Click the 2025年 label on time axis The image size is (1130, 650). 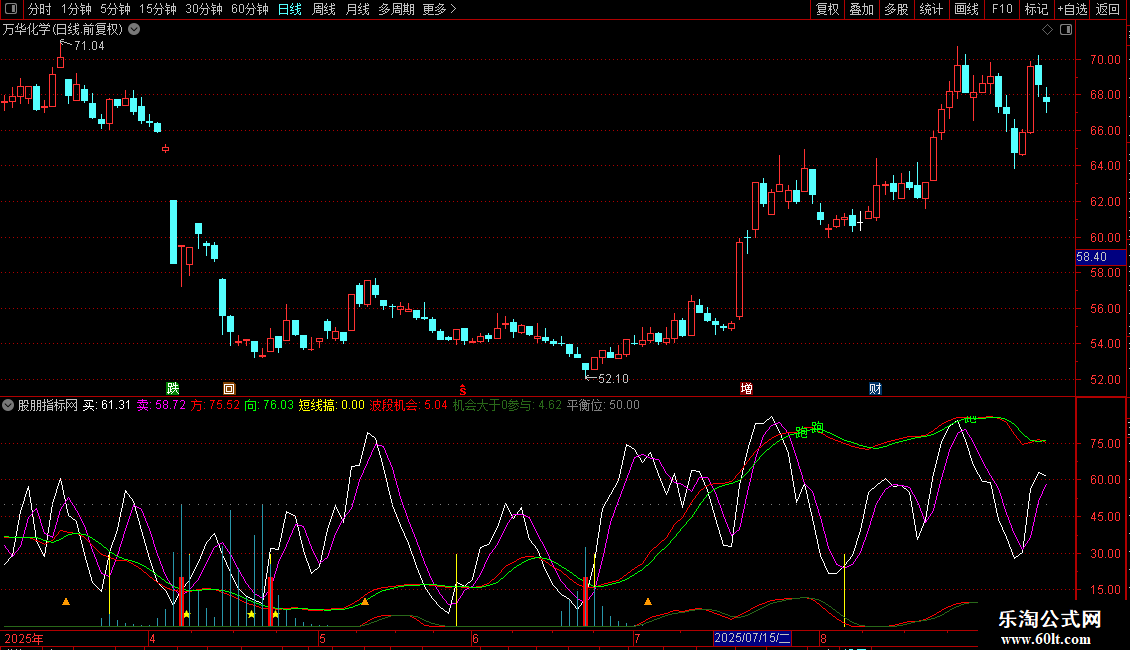tap(24, 638)
